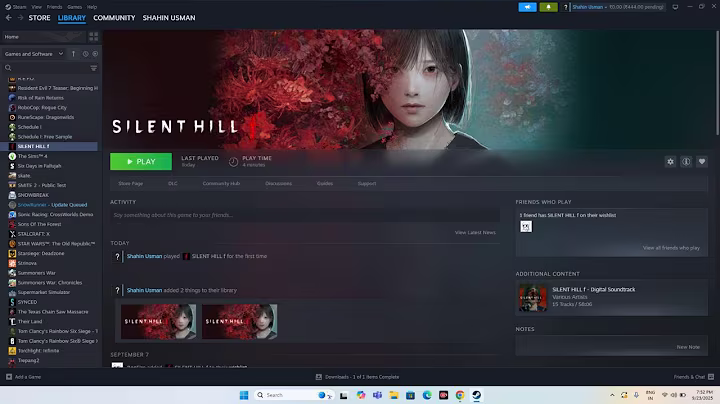Screen dimensions: 720x404
Task: Create a New Note
Action: click(688, 347)
